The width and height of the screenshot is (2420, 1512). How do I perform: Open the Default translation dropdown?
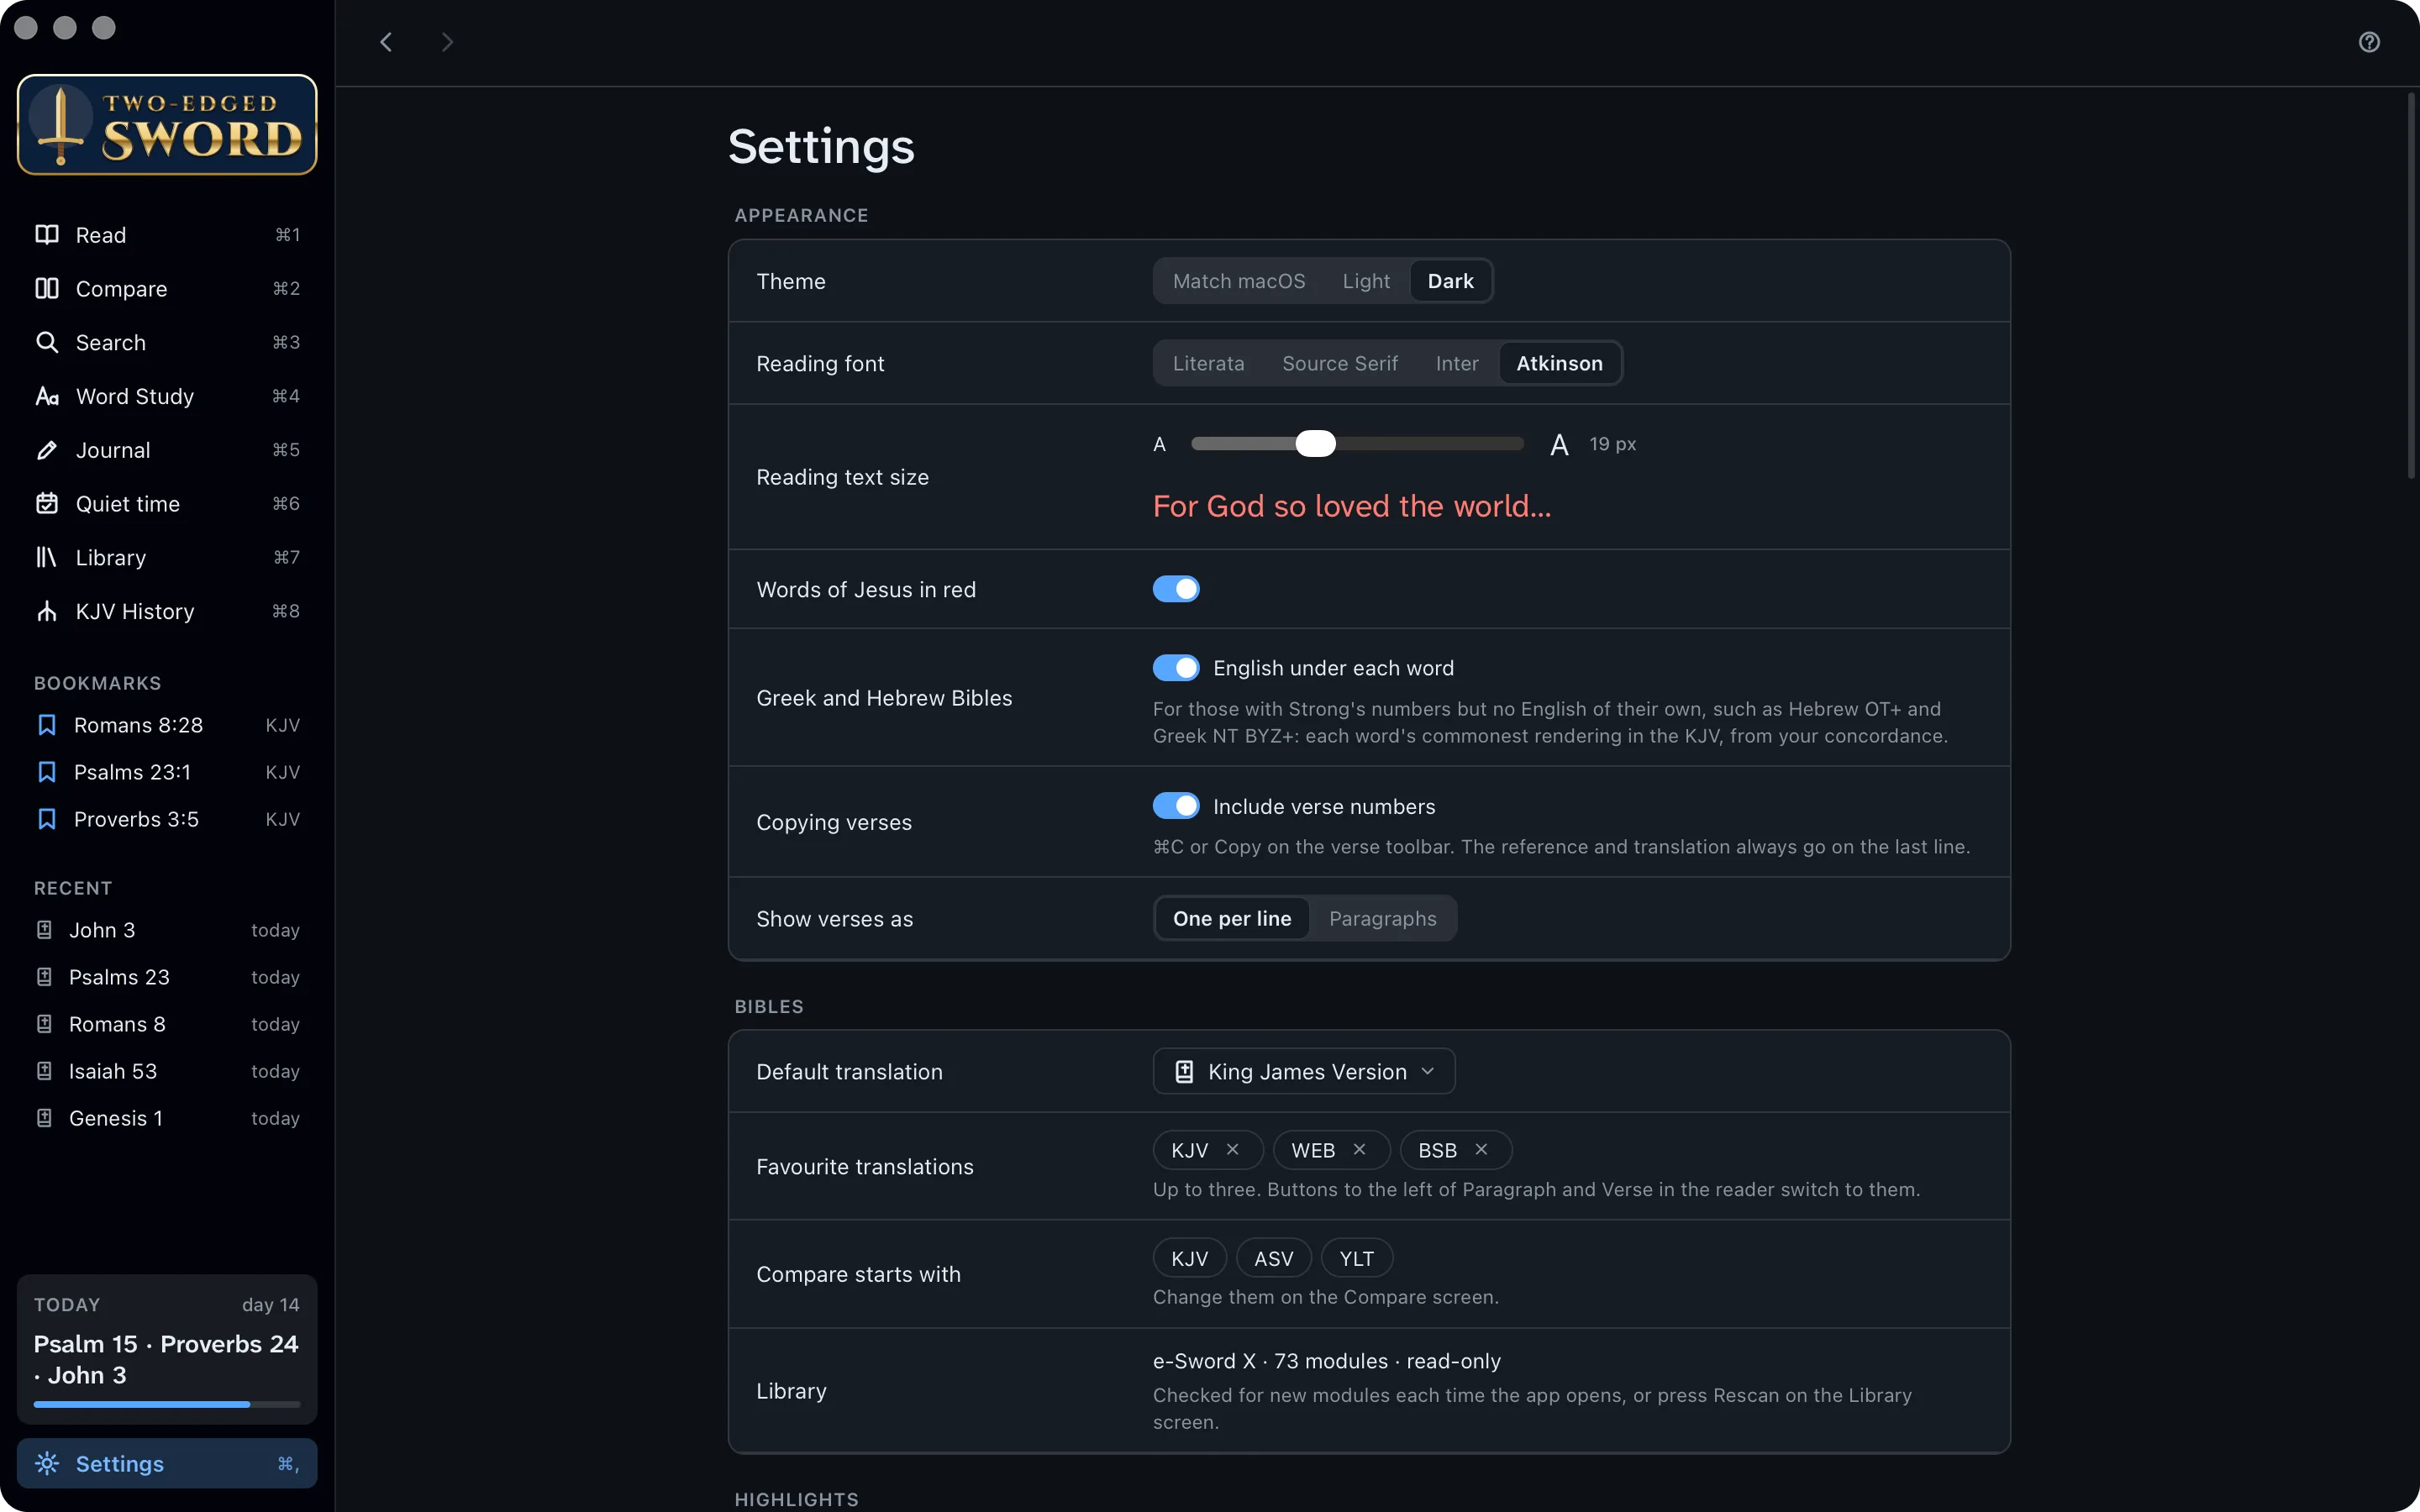1304,1072
